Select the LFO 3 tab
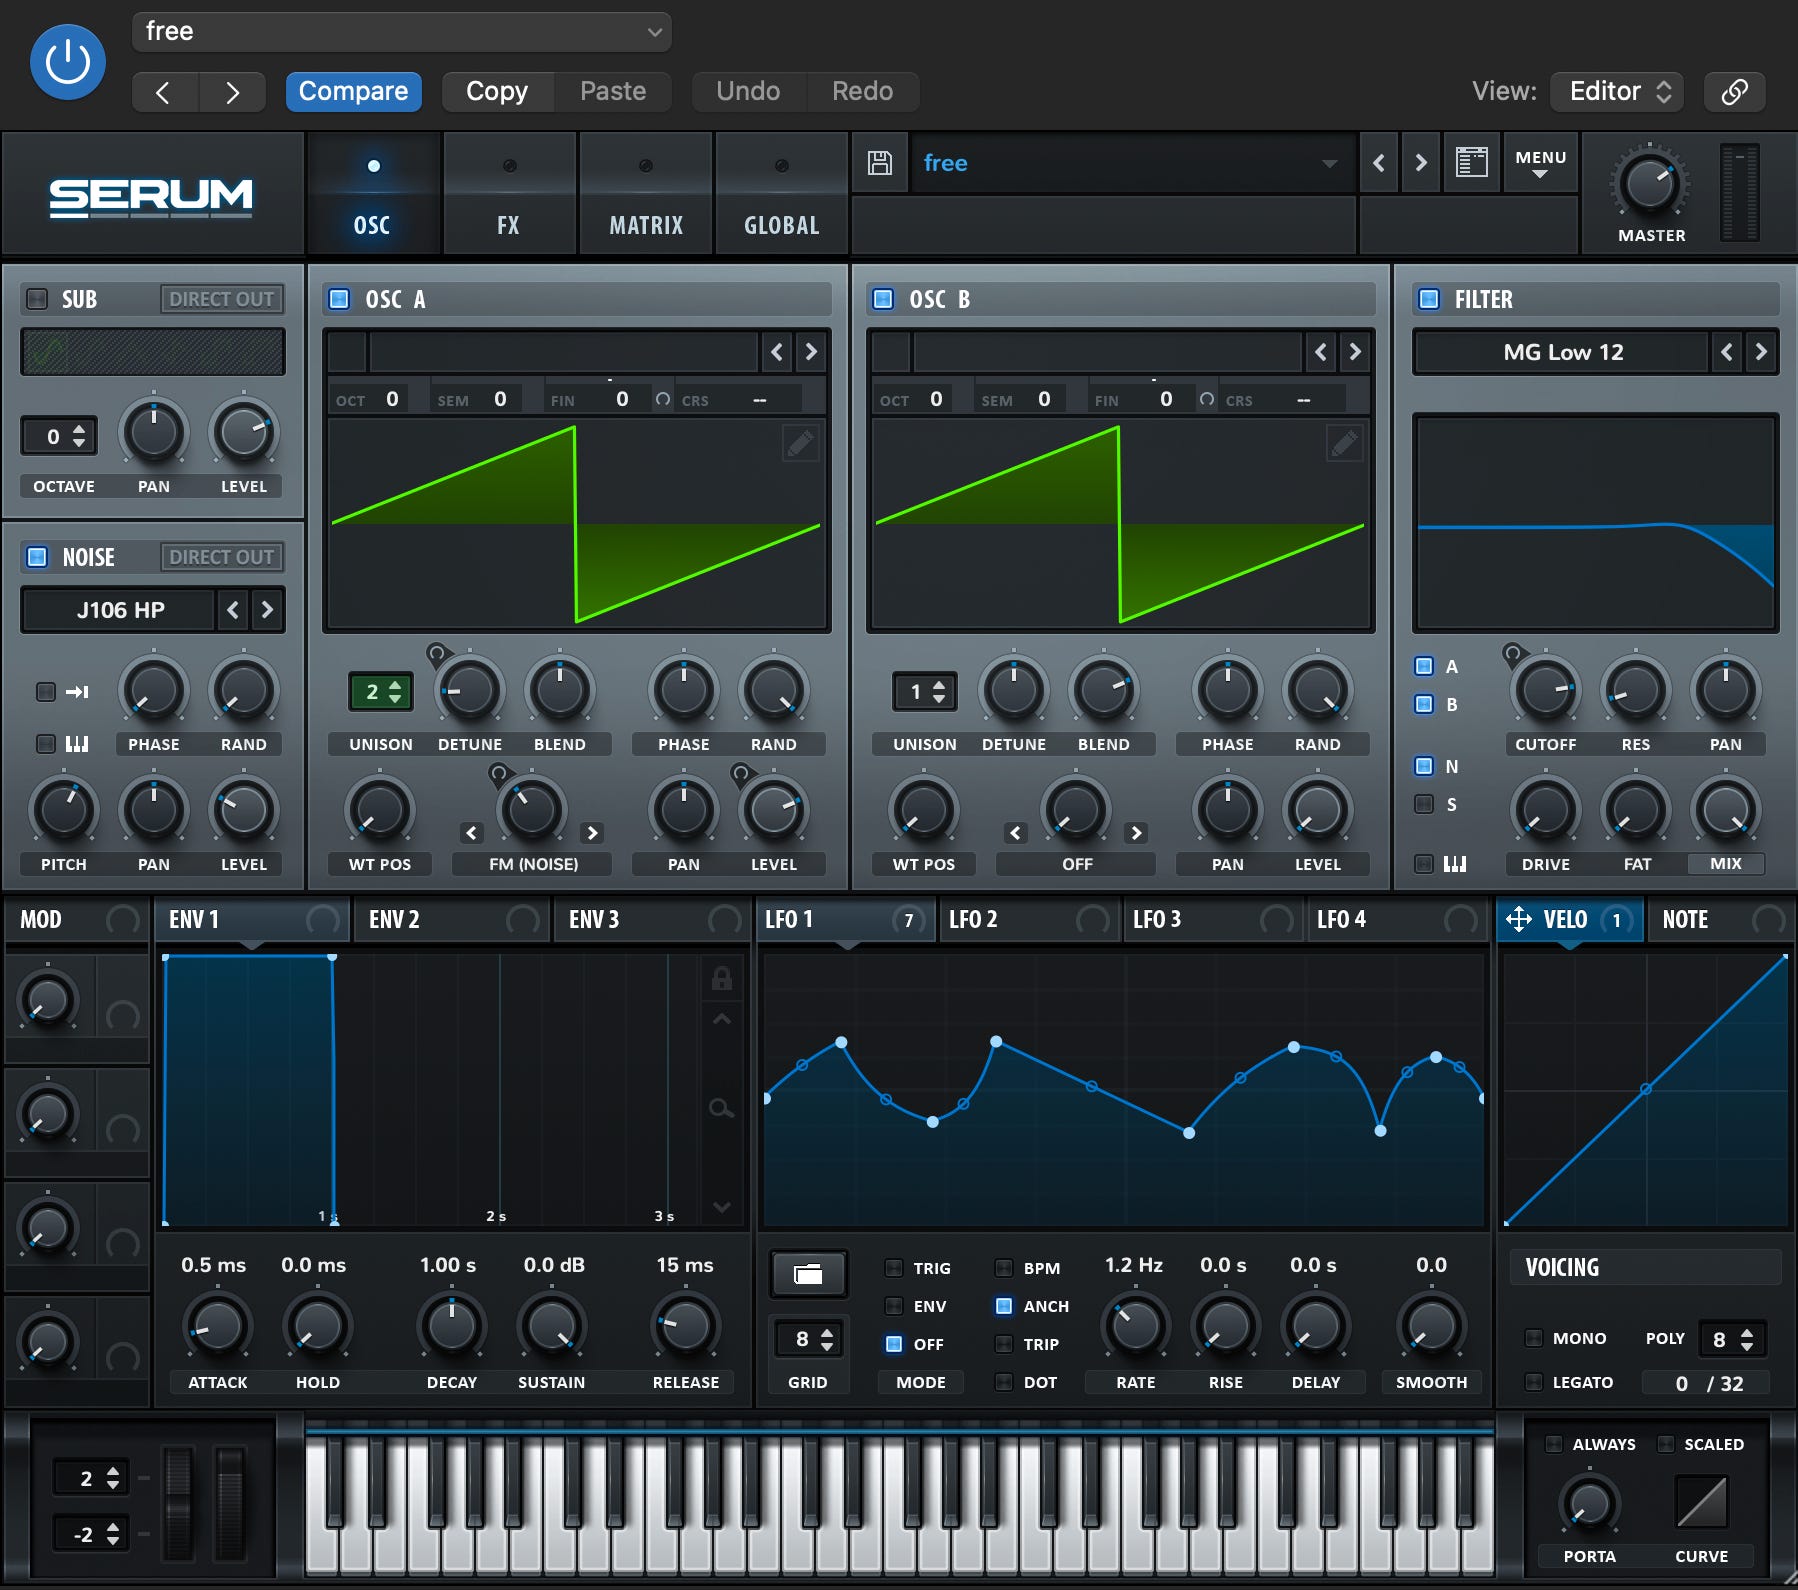The image size is (1798, 1590). (1212, 919)
